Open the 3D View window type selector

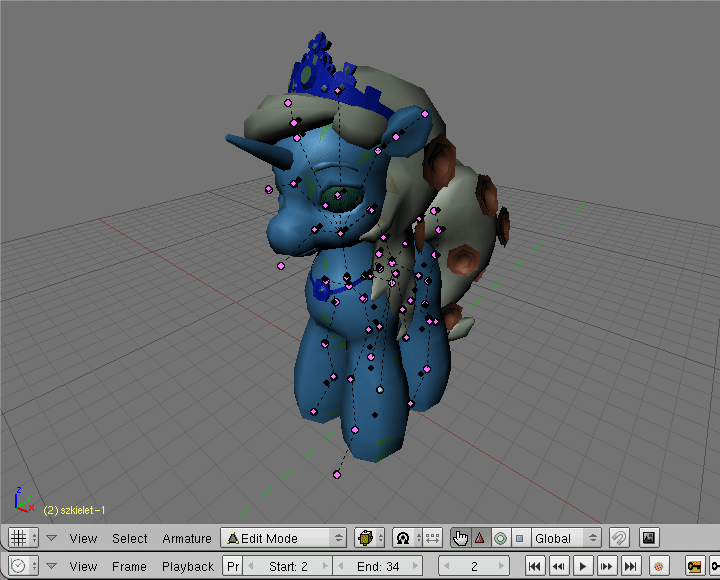point(22,538)
